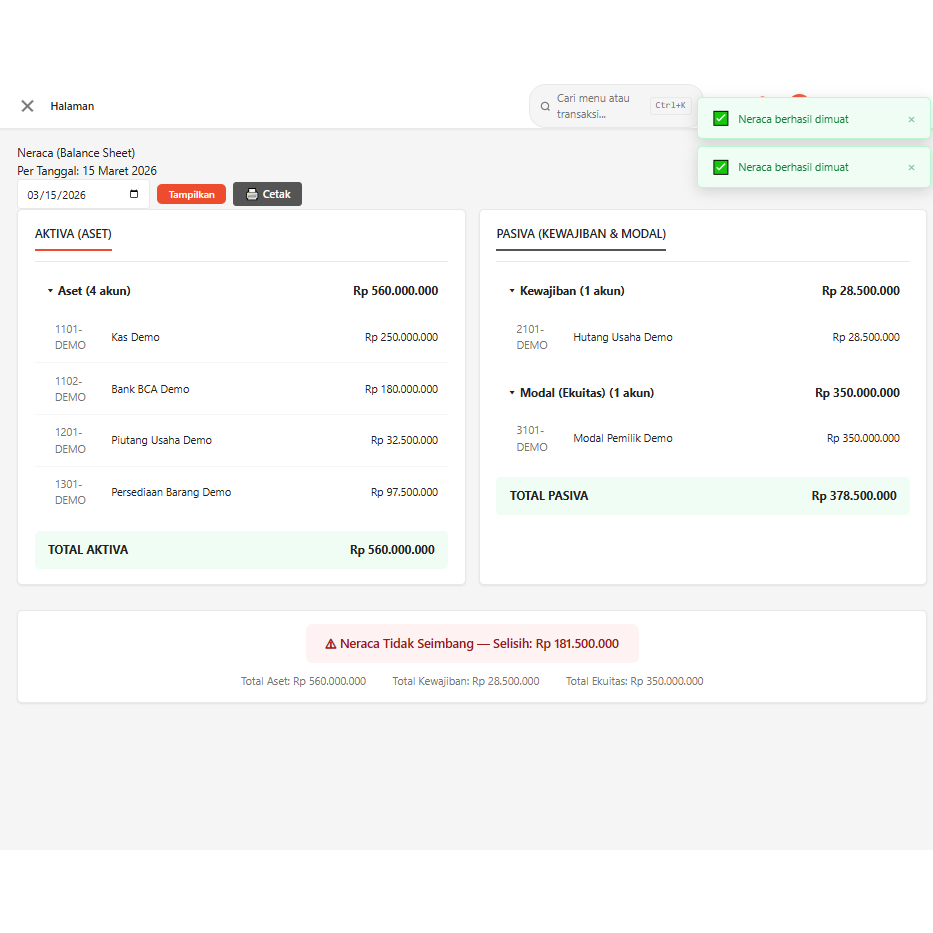Click the Rp 378.500.000 total pasiva value
This screenshot has height=933, width=933.
854,496
